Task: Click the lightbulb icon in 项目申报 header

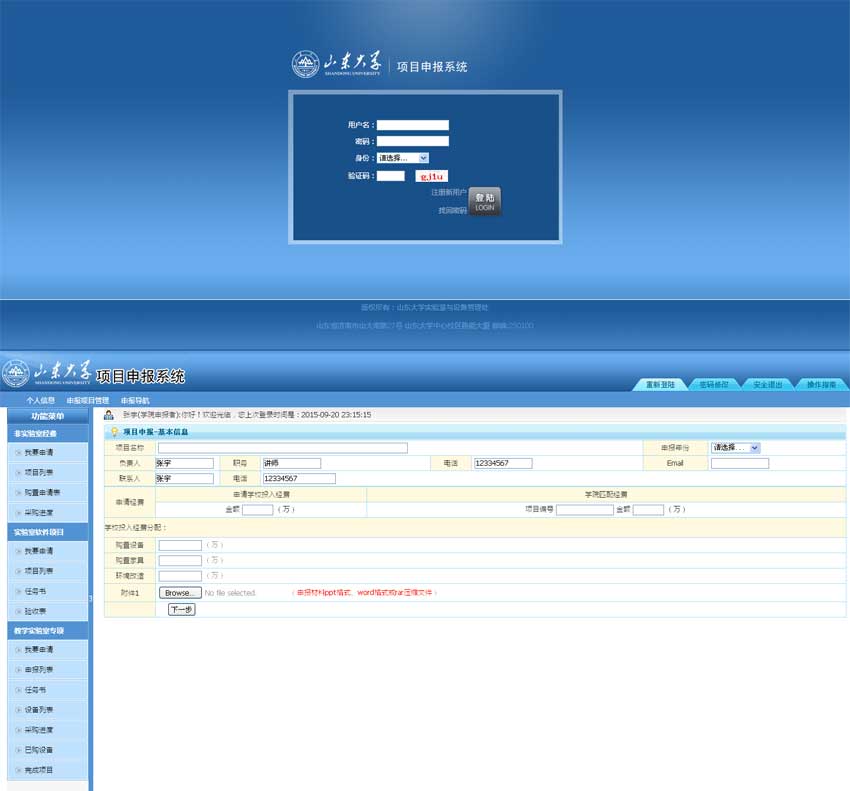Action: point(114,432)
